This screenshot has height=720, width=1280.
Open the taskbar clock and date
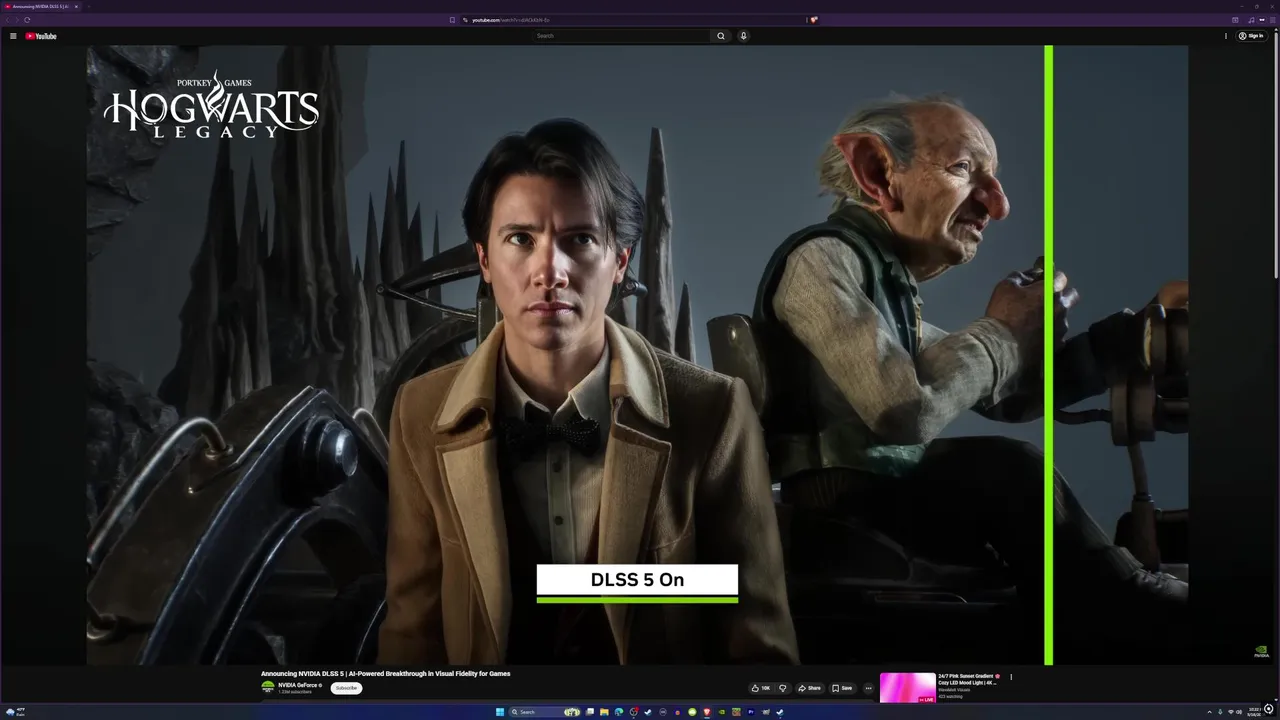click(x=1254, y=712)
